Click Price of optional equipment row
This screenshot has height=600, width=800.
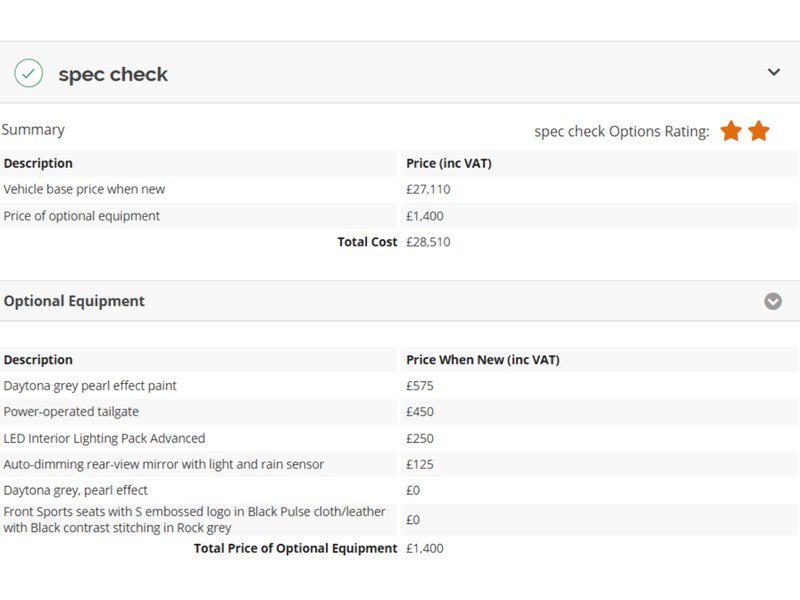point(81,216)
